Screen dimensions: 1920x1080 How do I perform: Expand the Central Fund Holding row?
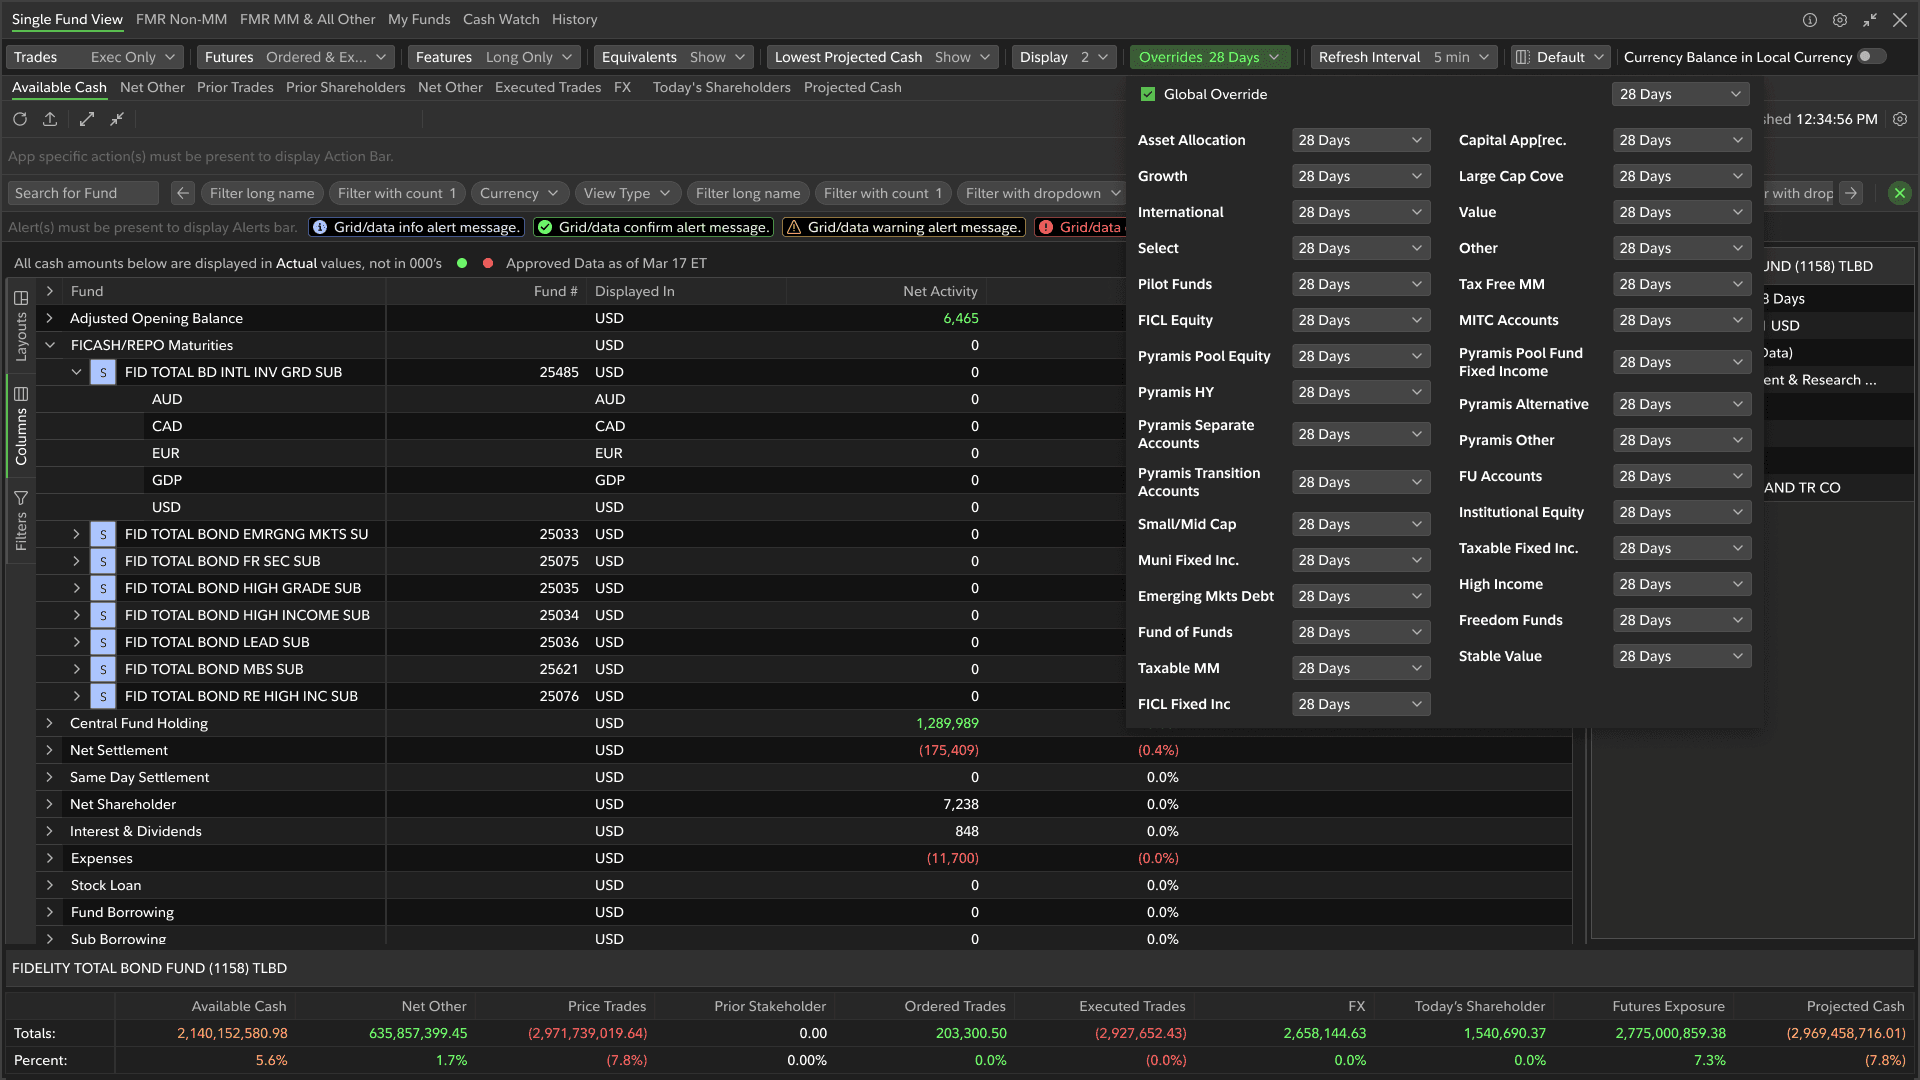pos(49,723)
